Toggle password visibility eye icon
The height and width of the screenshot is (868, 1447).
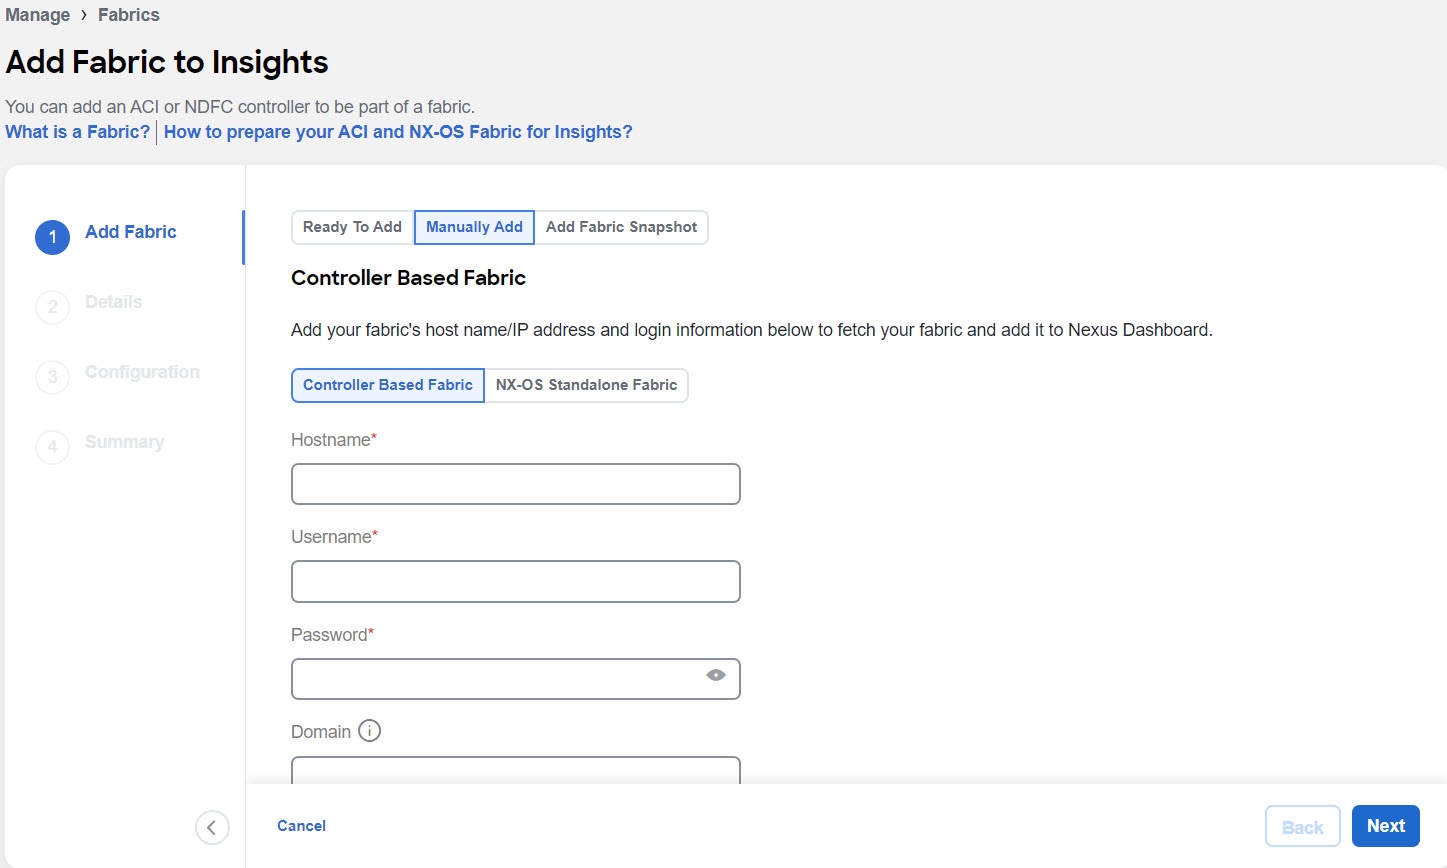tap(716, 675)
